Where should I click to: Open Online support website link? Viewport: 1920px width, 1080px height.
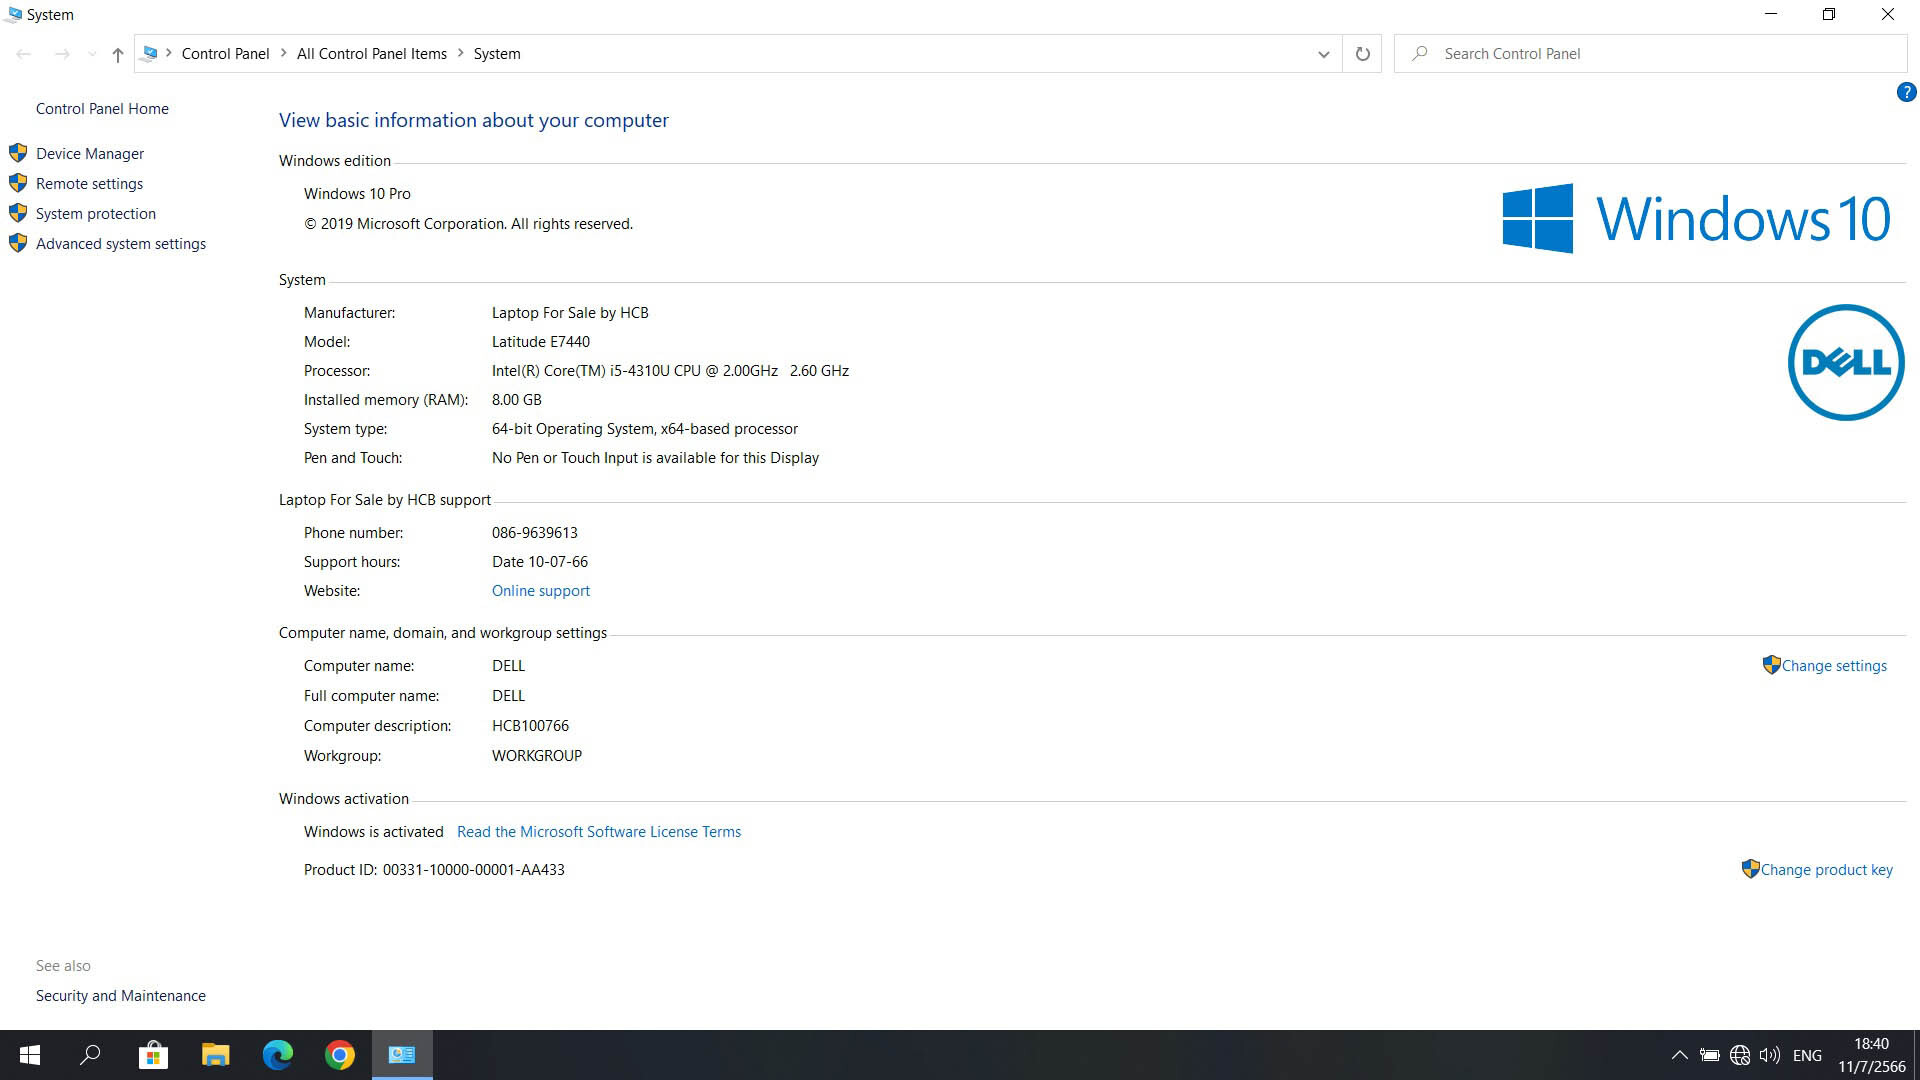(x=541, y=591)
